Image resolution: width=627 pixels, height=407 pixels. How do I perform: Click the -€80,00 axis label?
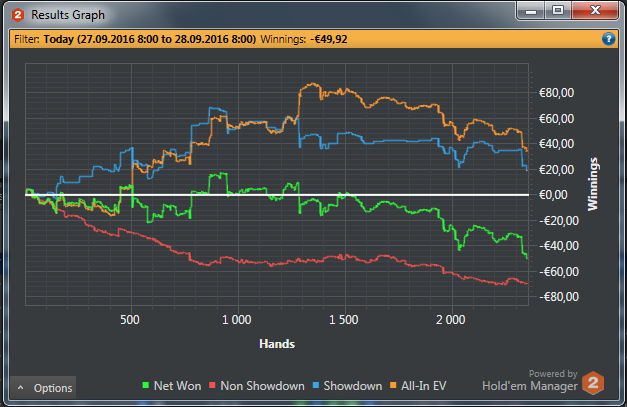pos(559,297)
